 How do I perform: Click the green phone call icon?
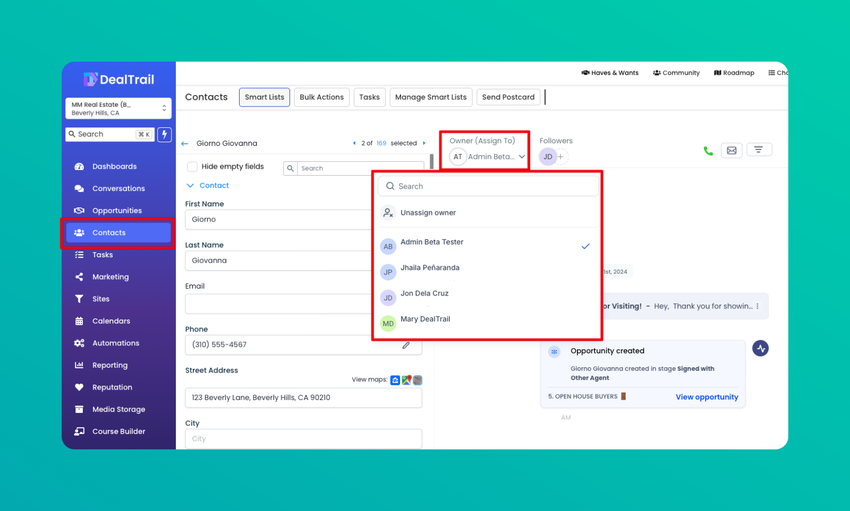pos(708,151)
